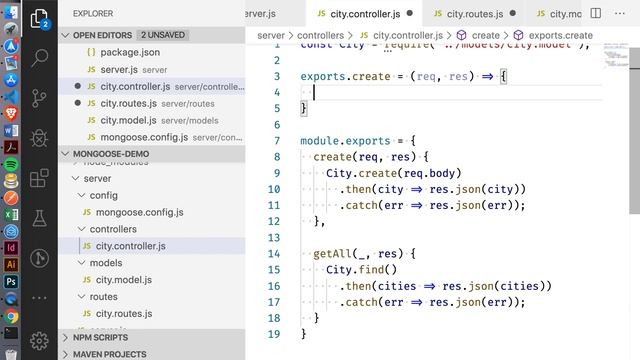
Task: Open city.controller.js in file tree
Action: pos(152,246)
